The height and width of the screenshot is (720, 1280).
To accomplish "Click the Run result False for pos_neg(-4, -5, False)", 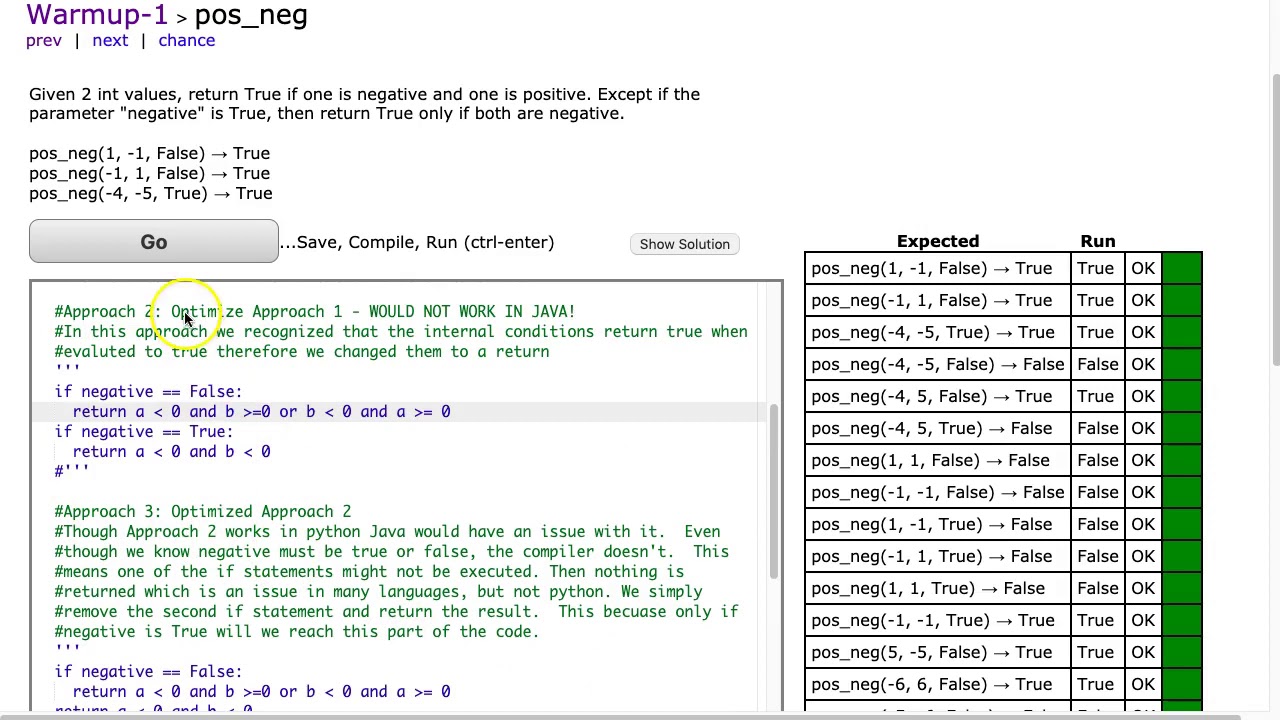I will pyautogui.click(x=1097, y=364).
